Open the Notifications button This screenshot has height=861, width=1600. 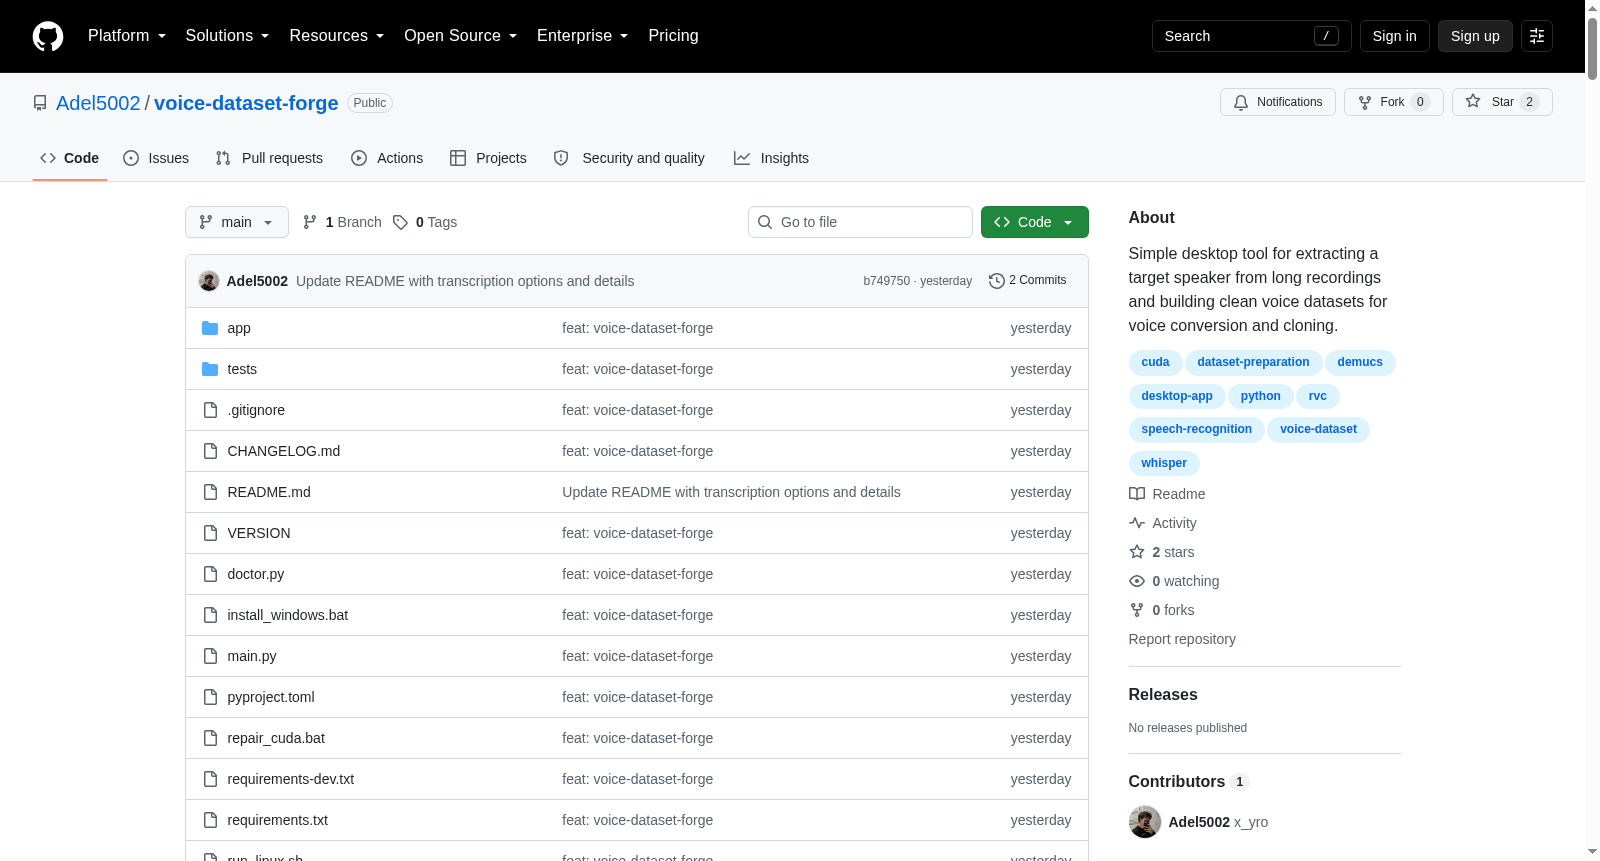[1278, 102]
